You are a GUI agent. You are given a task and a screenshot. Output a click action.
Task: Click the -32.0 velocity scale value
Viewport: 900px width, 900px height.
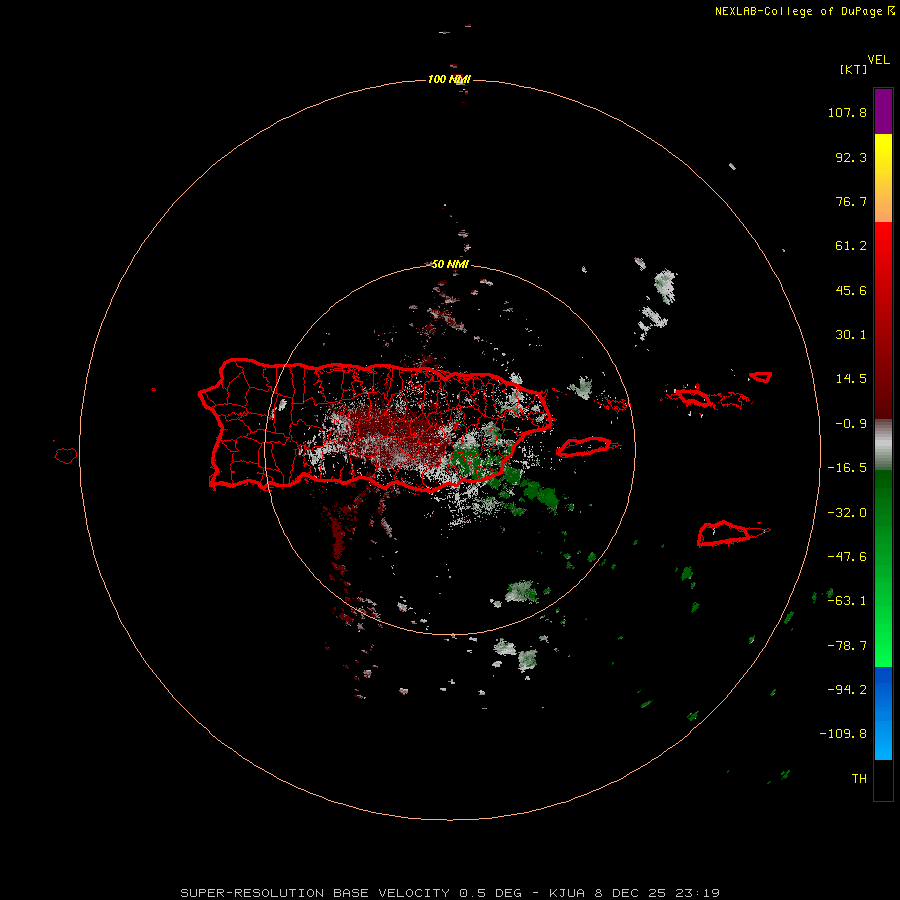point(847,513)
